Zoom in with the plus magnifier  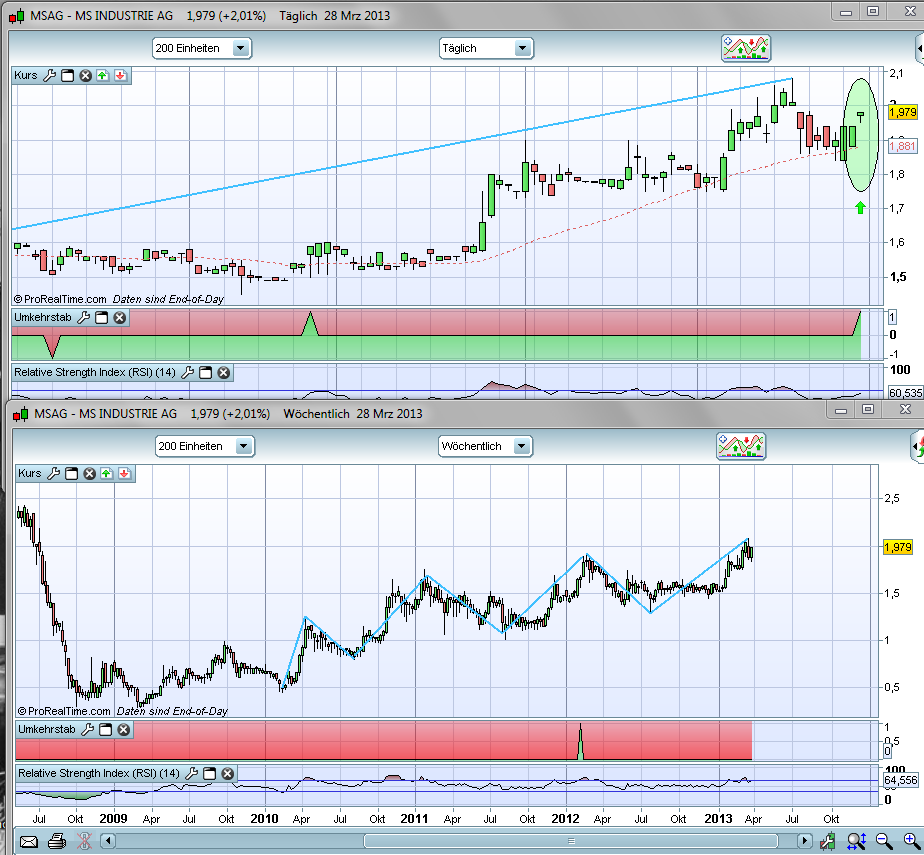click(910, 841)
